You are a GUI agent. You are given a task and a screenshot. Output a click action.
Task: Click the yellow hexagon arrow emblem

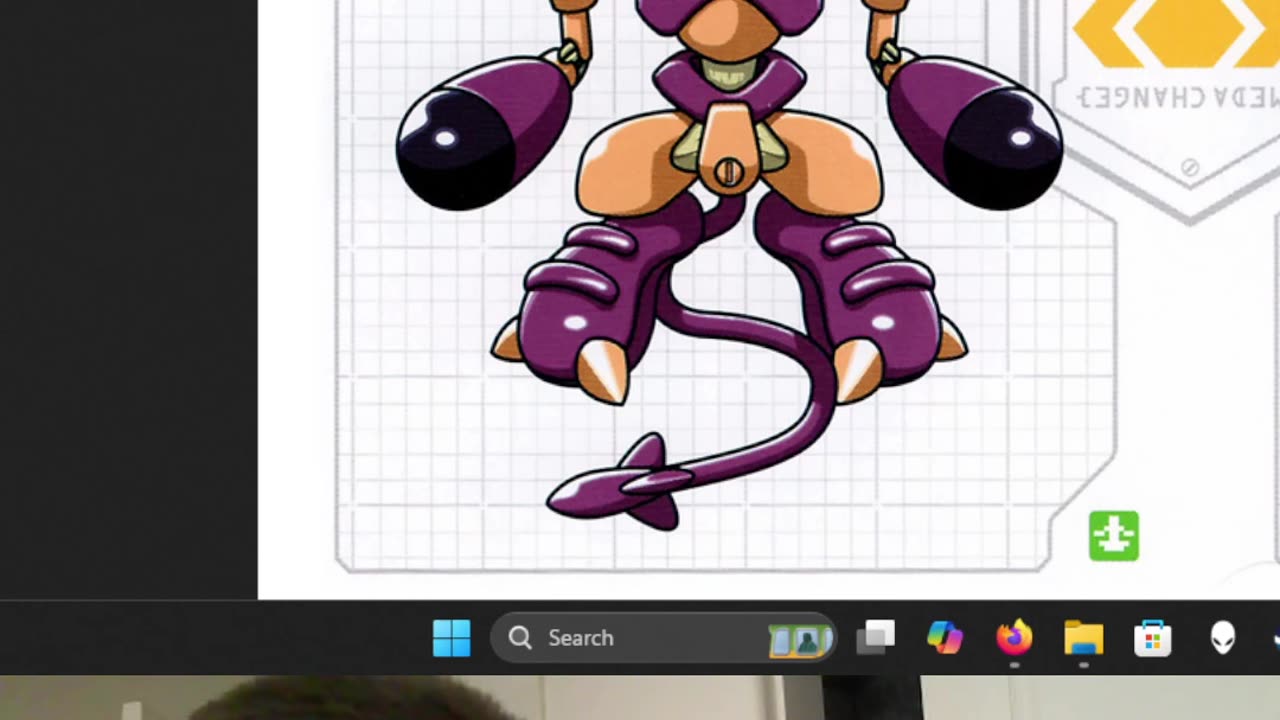(1176, 32)
